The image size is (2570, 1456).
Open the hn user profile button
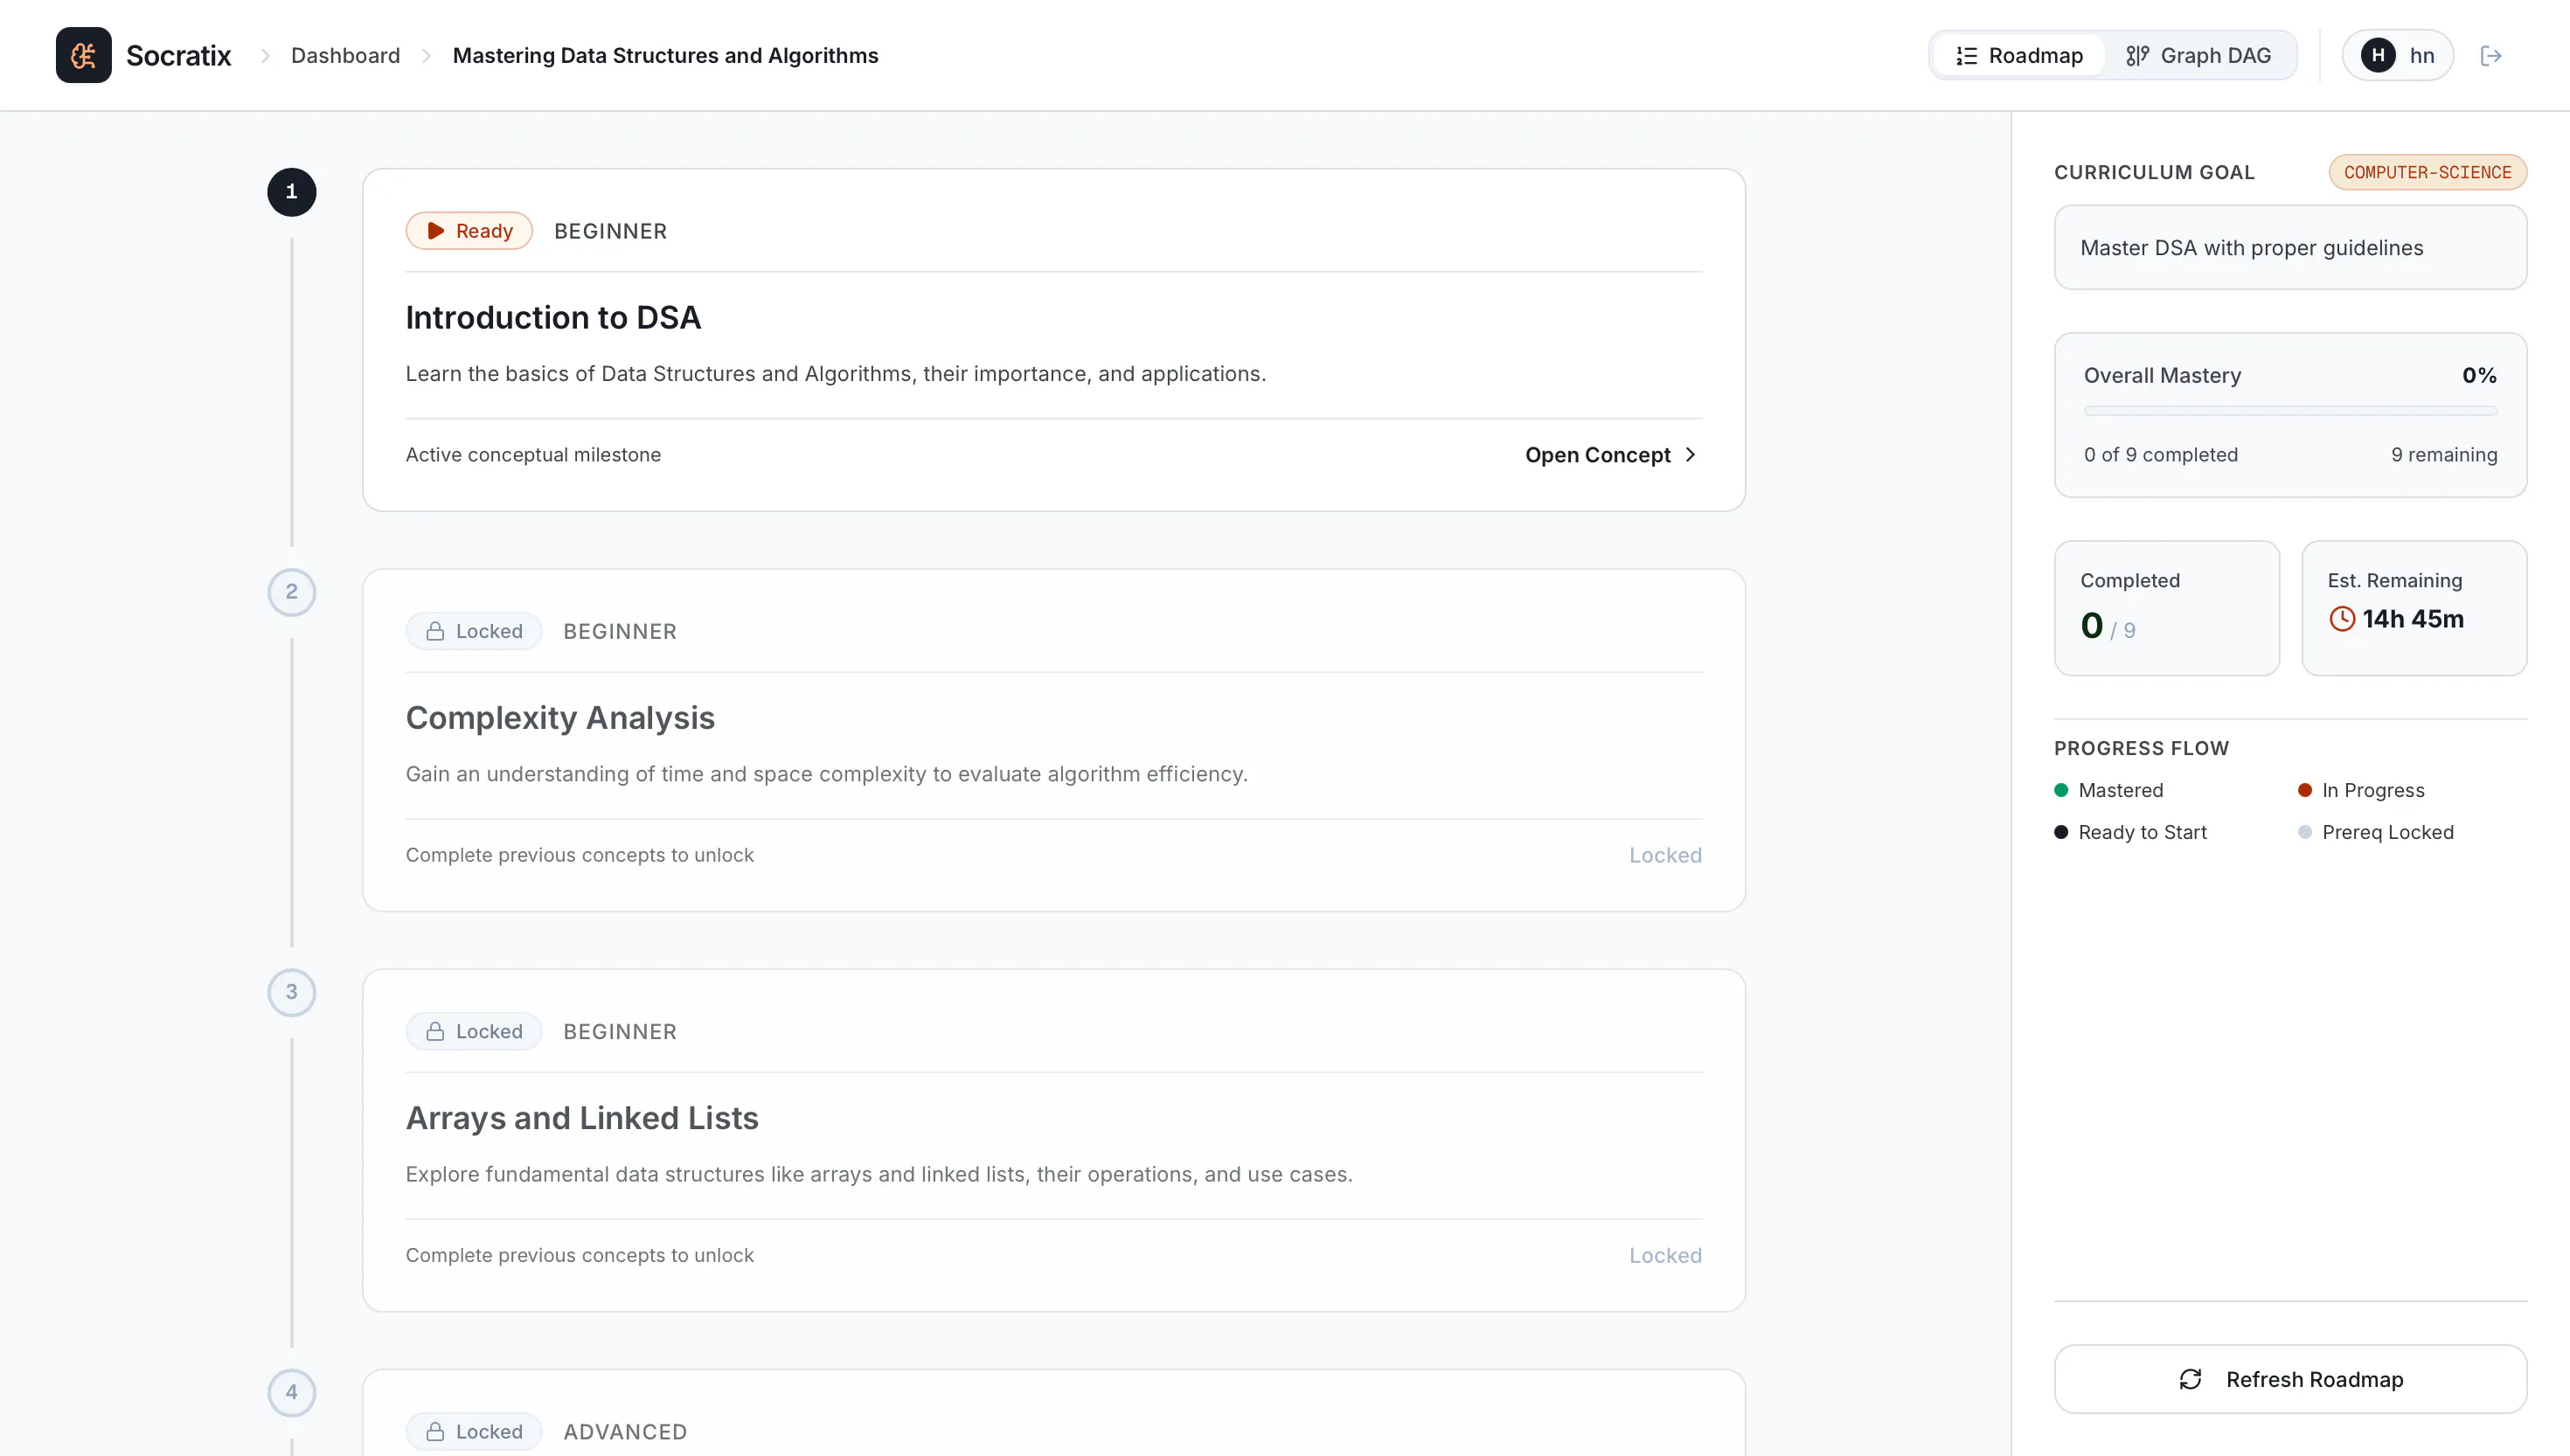click(x=2397, y=55)
